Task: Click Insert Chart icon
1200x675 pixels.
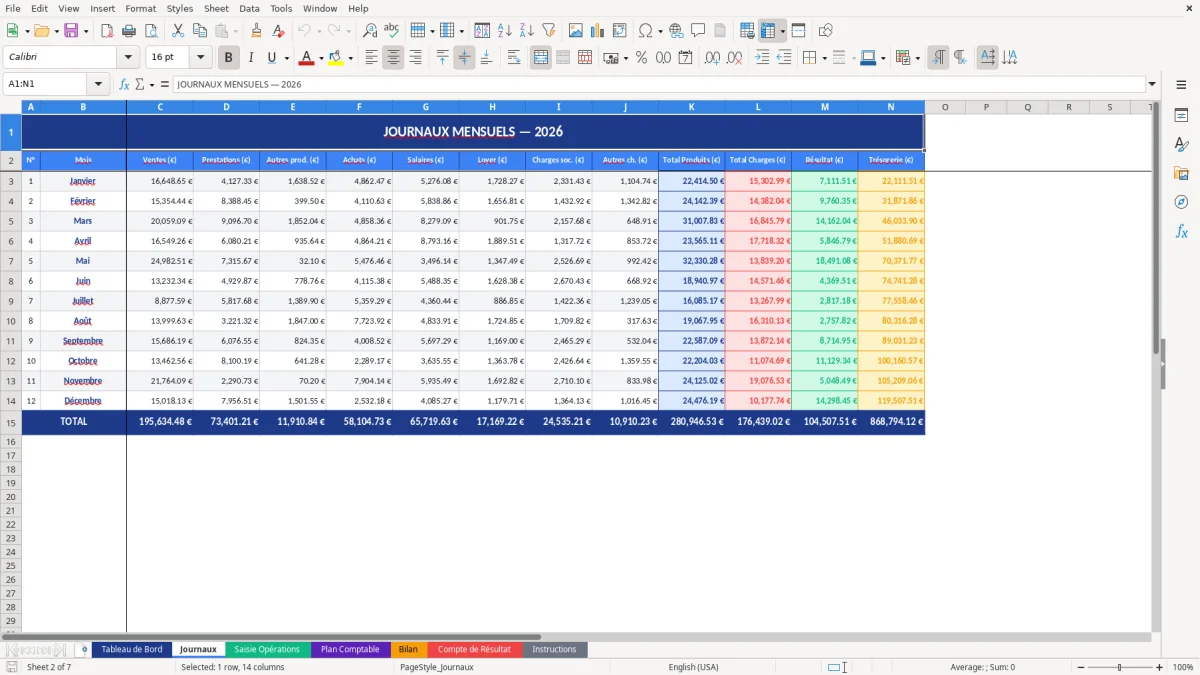Action: point(598,31)
